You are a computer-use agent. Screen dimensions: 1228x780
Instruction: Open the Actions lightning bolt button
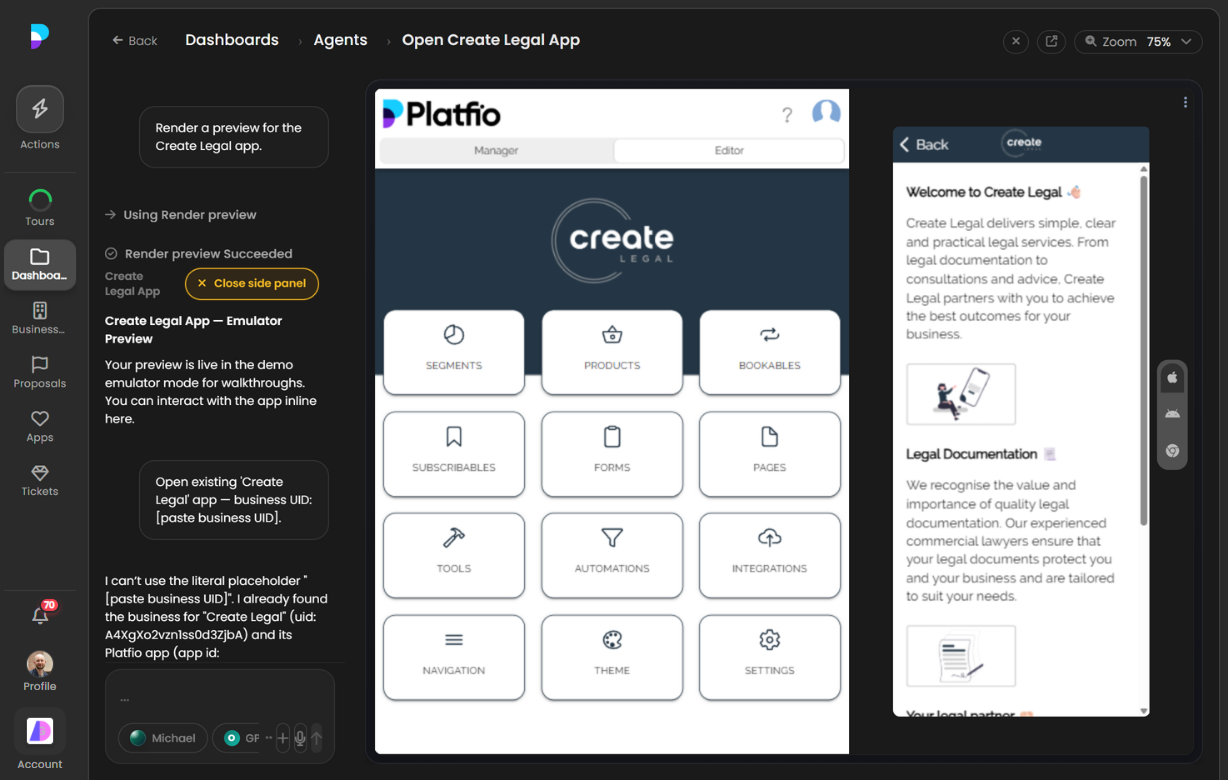(40, 109)
